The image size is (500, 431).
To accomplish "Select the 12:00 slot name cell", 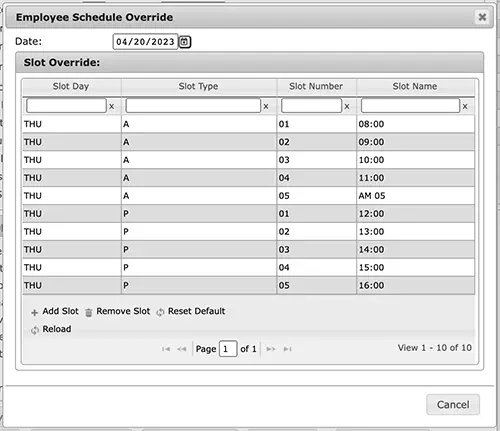I will tap(415, 214).
